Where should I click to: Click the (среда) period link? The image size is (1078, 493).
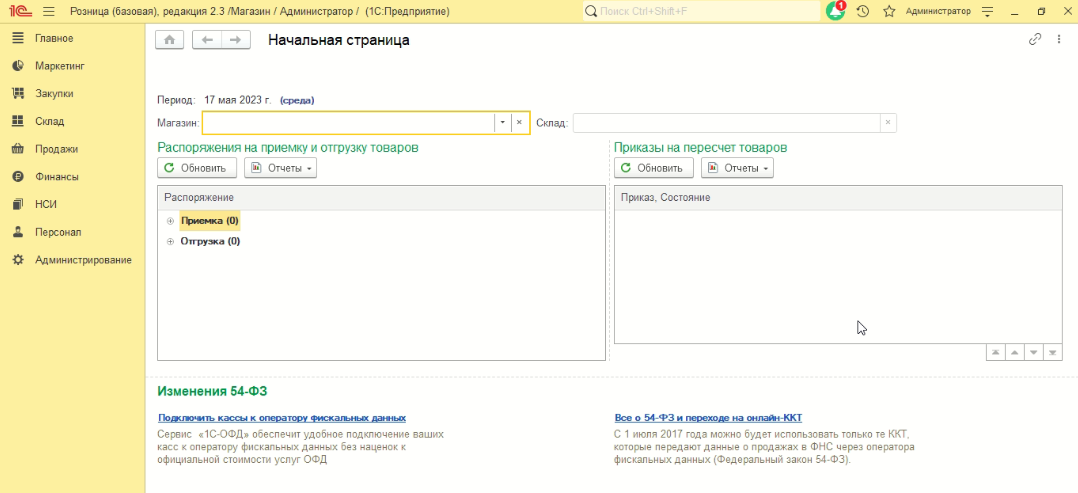coord(297,100)
